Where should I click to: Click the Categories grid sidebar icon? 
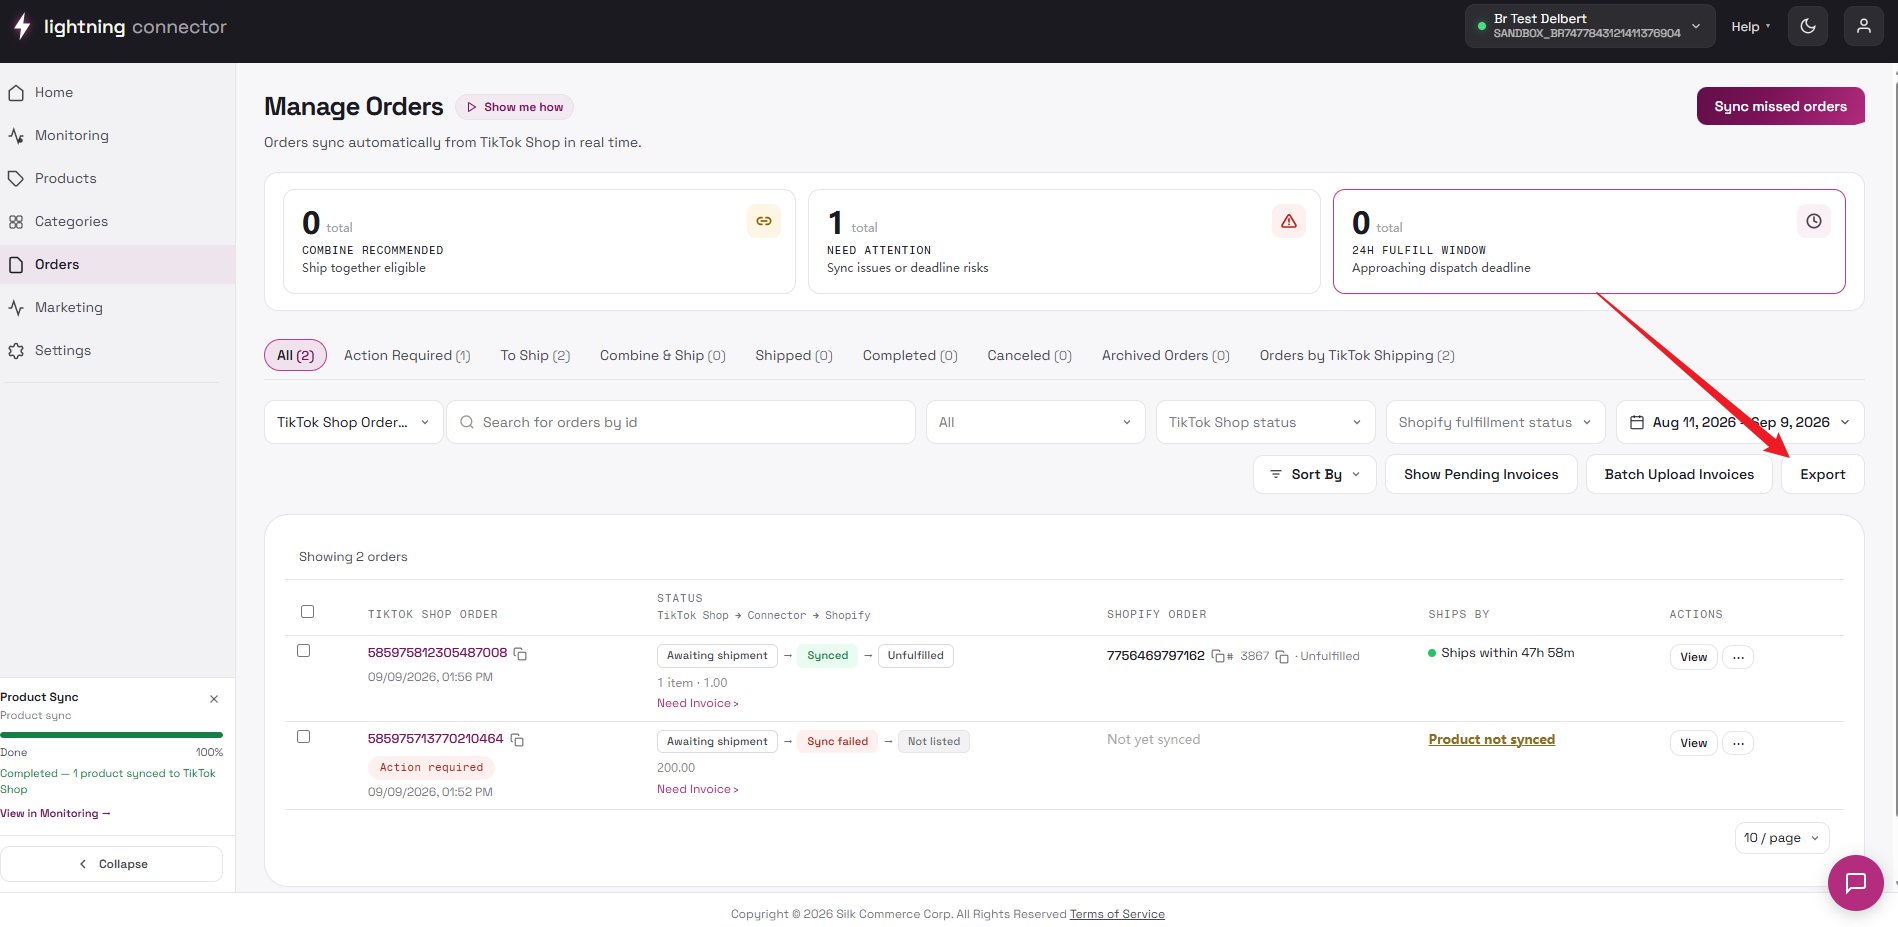click(x=16, y=222)
